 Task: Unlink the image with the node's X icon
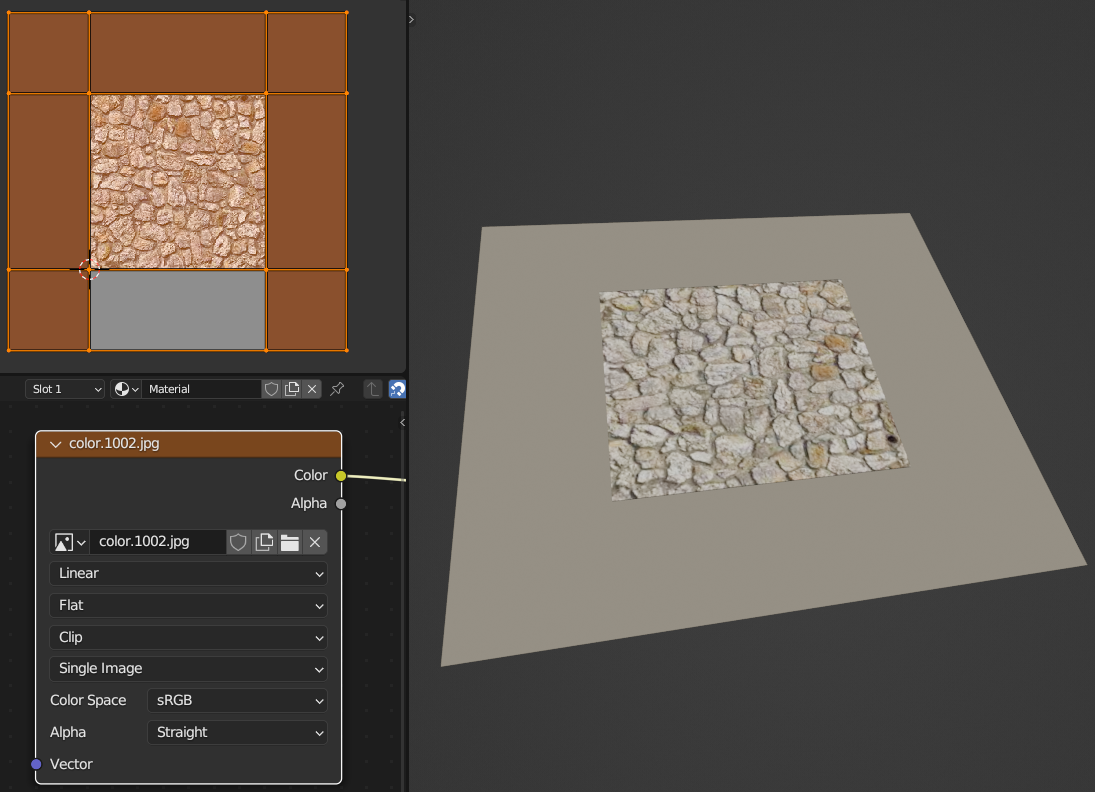pos(315,542)
